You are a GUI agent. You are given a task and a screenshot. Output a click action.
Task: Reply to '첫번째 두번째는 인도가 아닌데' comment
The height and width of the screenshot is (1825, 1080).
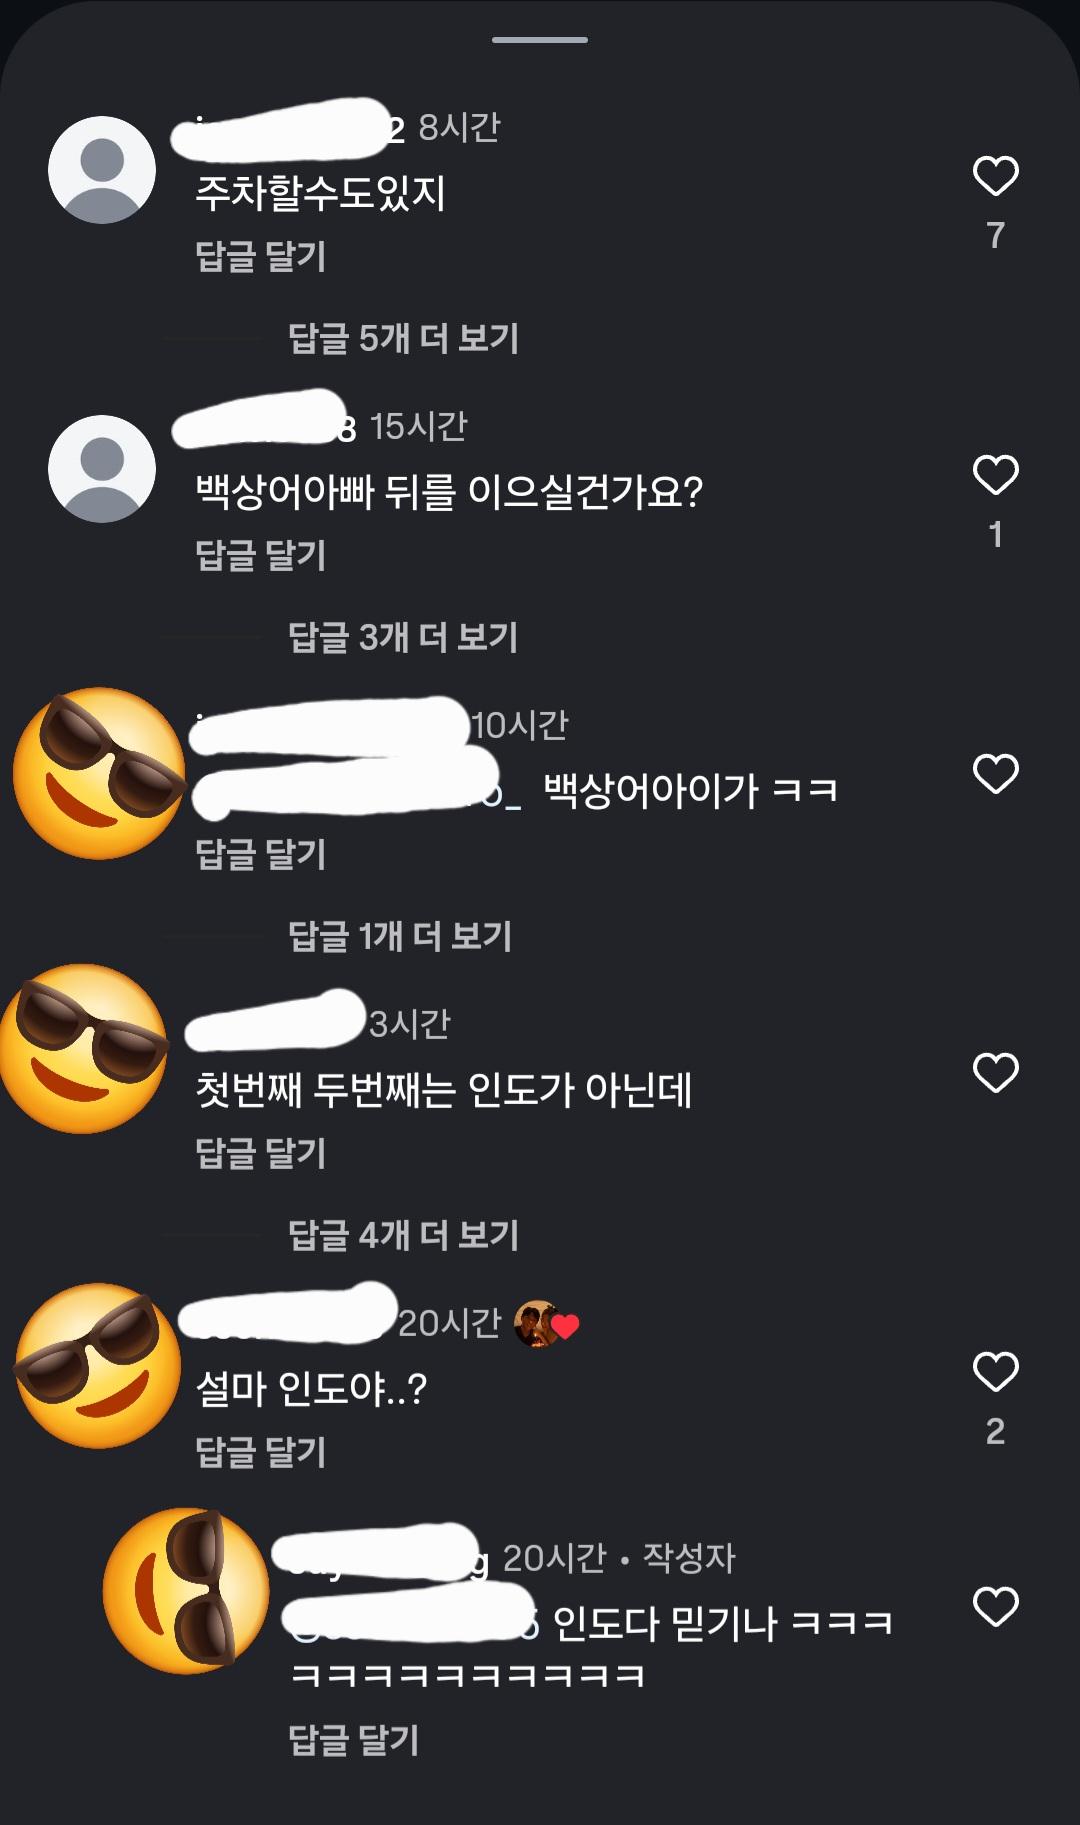[261, 1153]
